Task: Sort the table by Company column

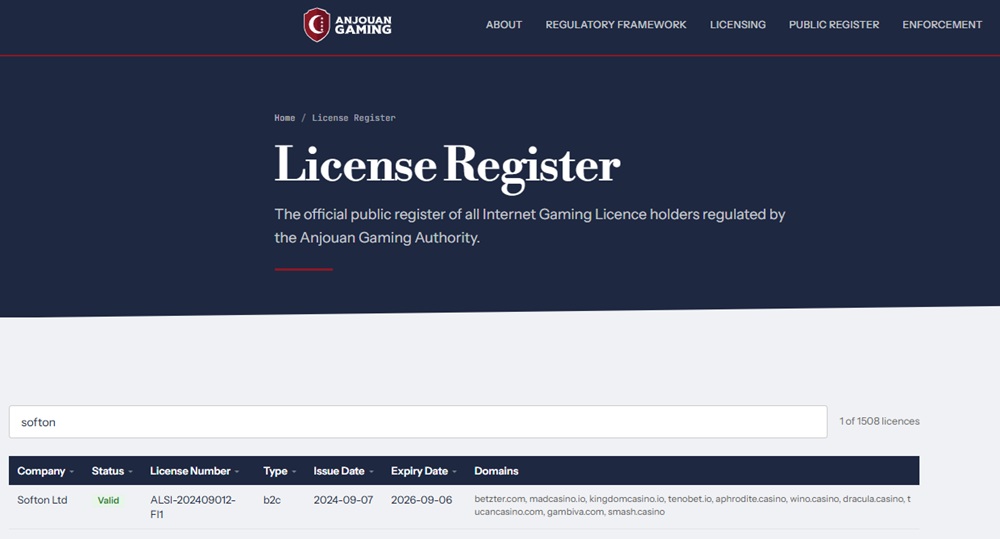Action: 45,471
